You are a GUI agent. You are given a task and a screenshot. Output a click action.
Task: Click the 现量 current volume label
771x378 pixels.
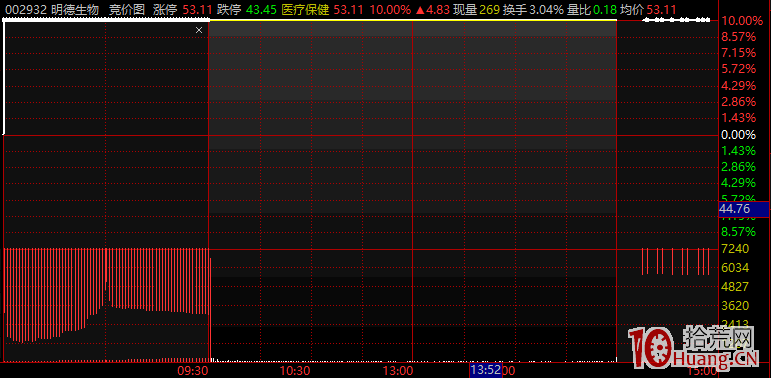pos(464,9)
